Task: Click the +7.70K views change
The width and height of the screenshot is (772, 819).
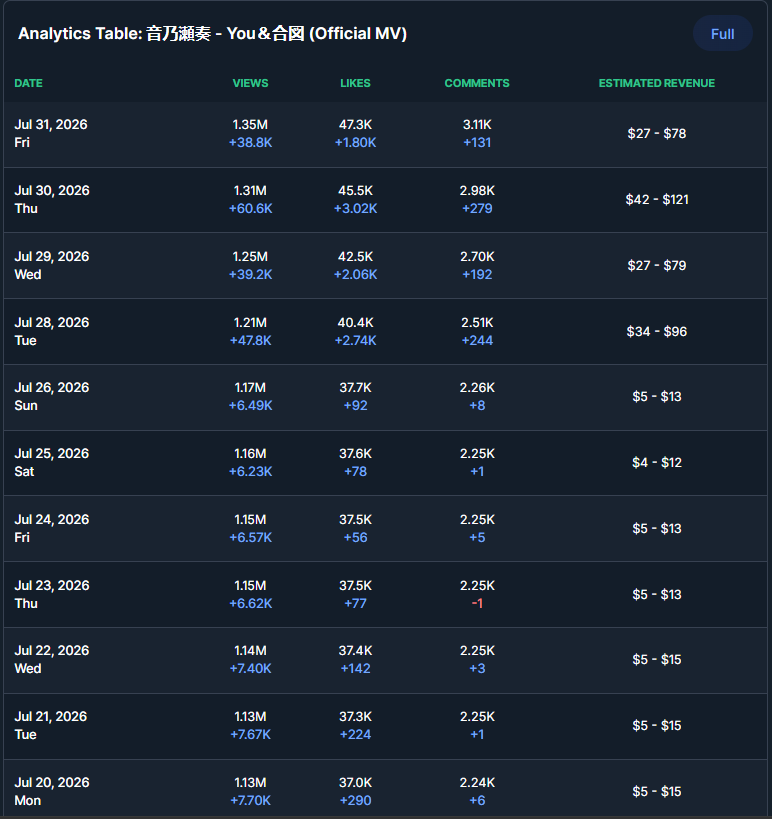Action: click(x=250, y=800)
